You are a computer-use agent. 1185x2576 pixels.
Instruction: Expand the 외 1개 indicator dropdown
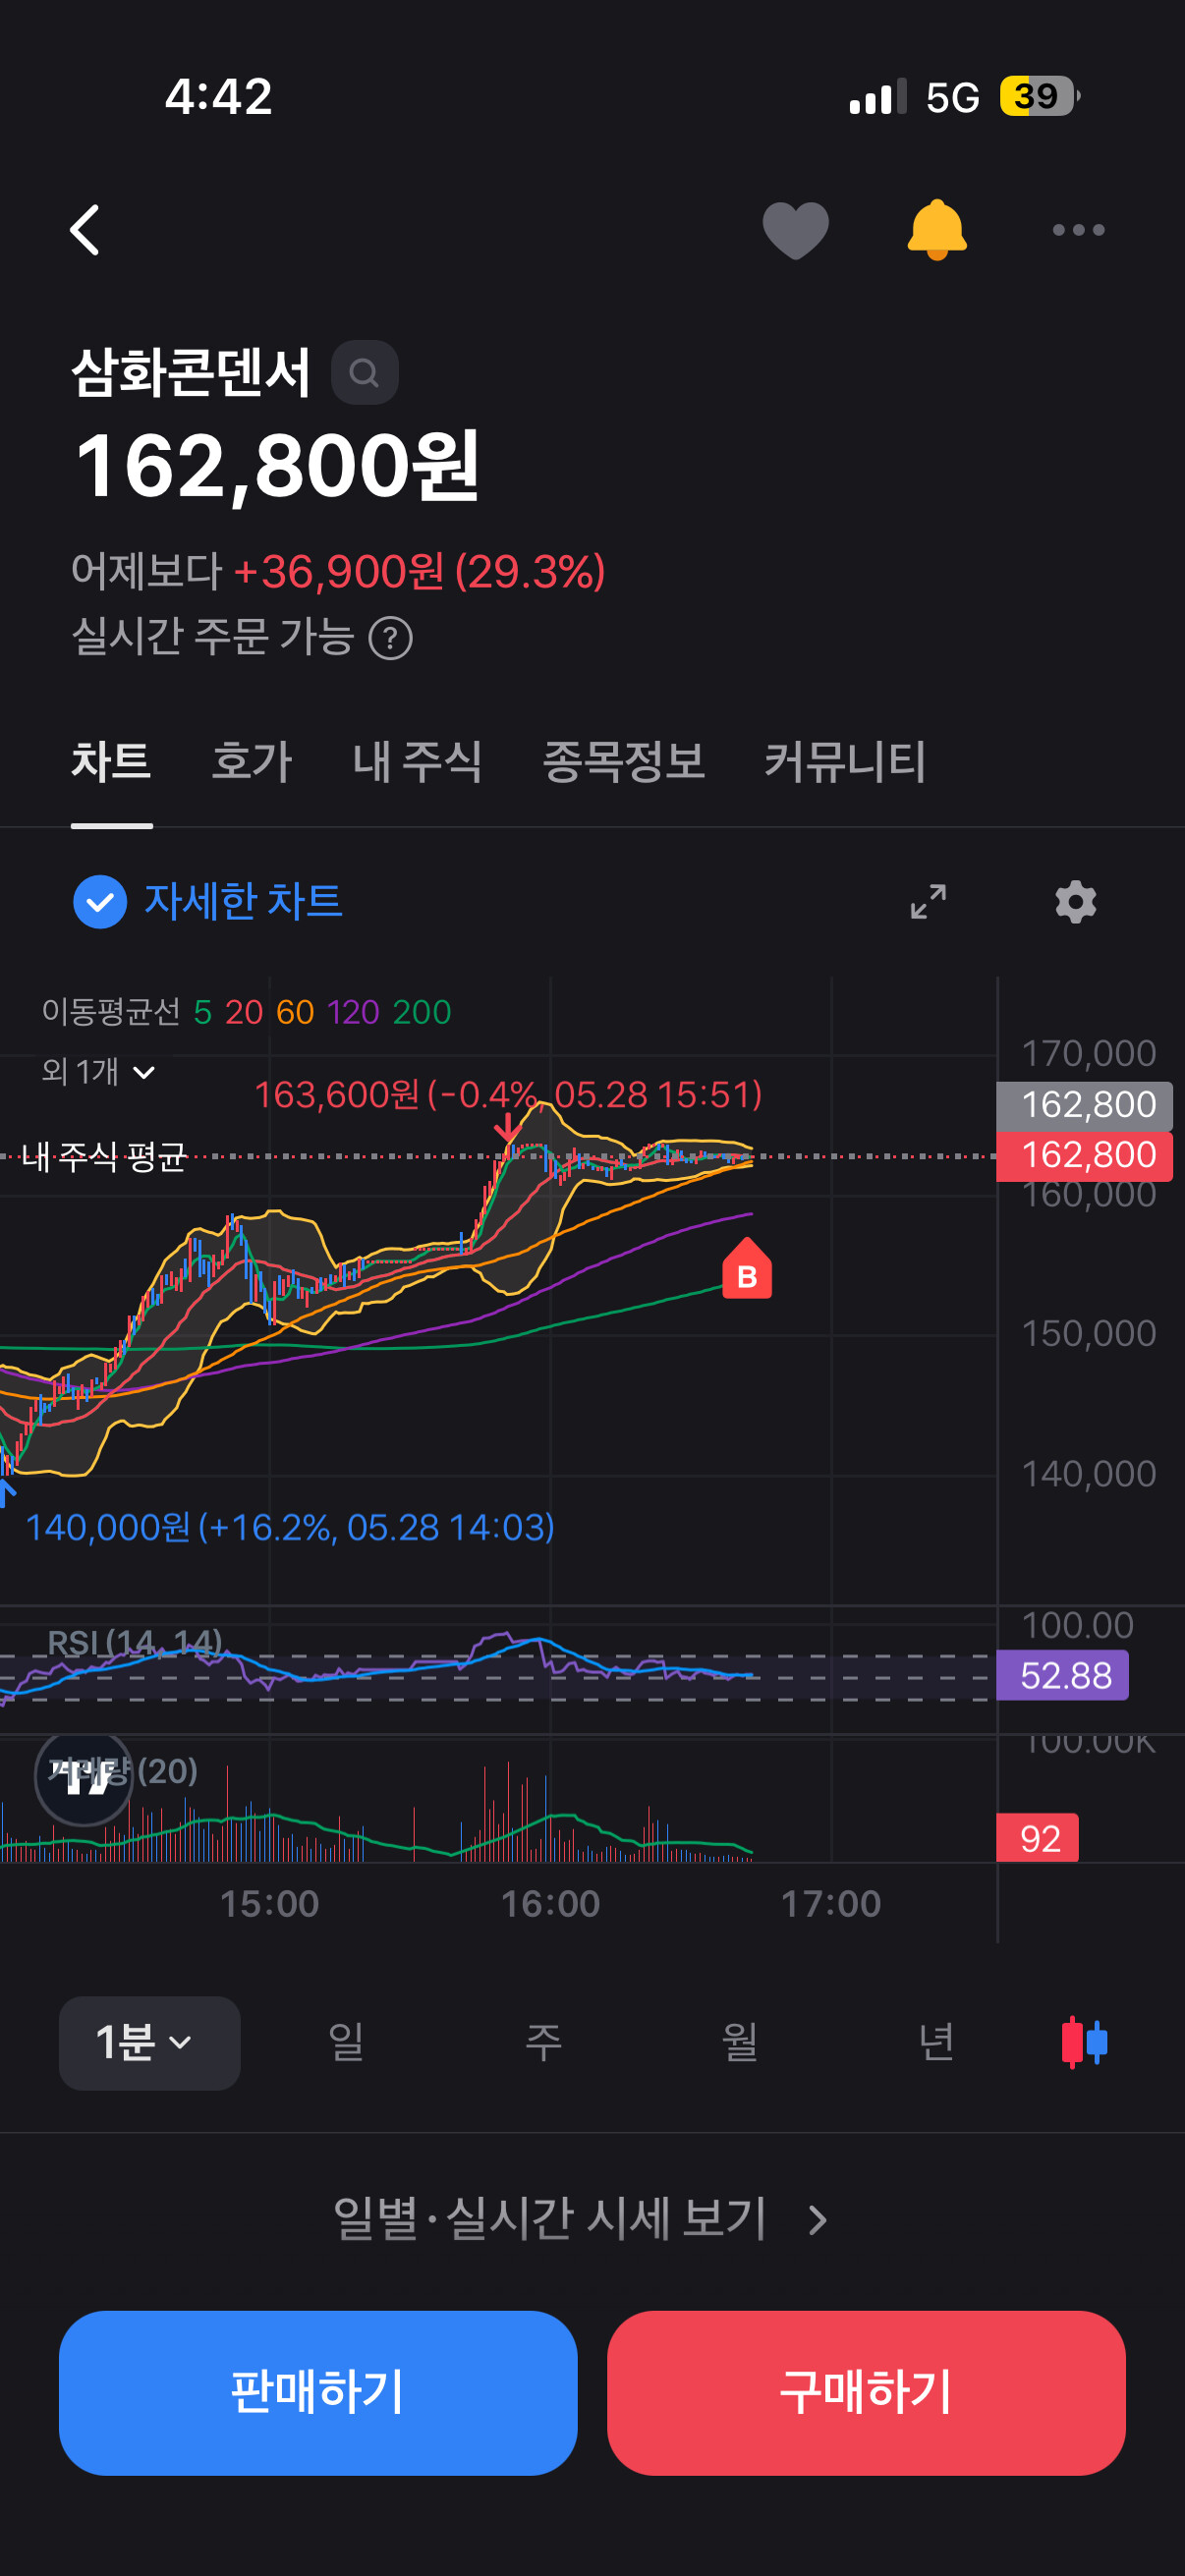98,1072
